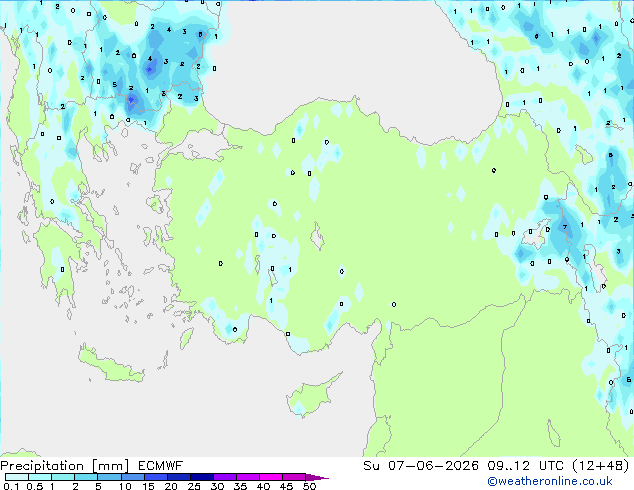Click the forecast offset '(12+48)'
This screenshot has height=490, width=634.
pyautogui.click(x=601, y=466)
